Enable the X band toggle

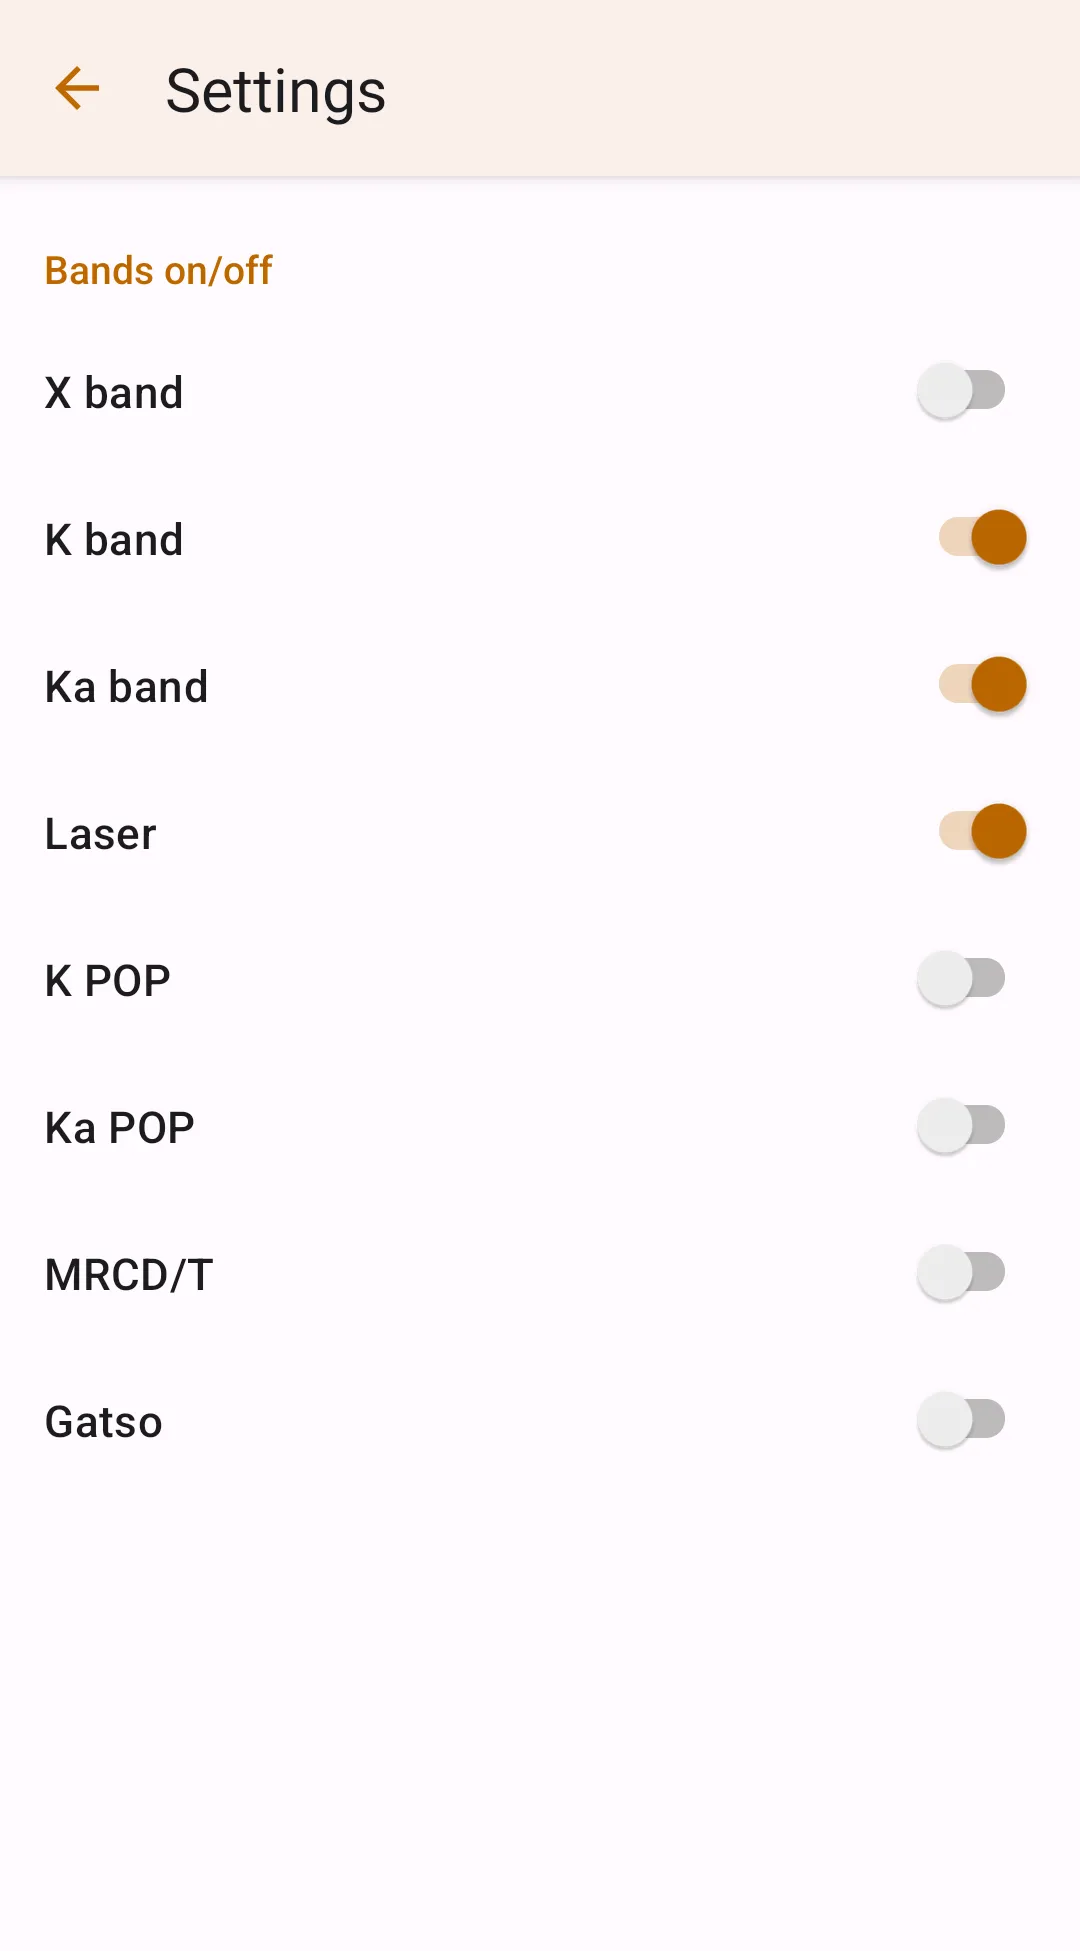[x=961, y=391]
